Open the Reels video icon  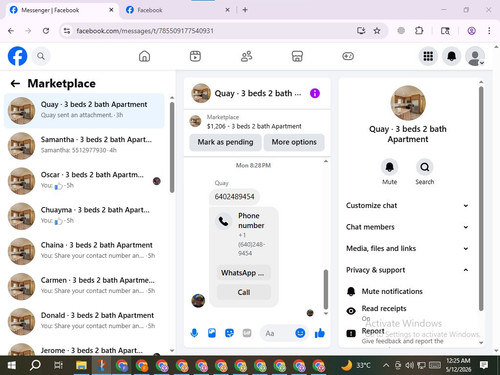point(195,56)
